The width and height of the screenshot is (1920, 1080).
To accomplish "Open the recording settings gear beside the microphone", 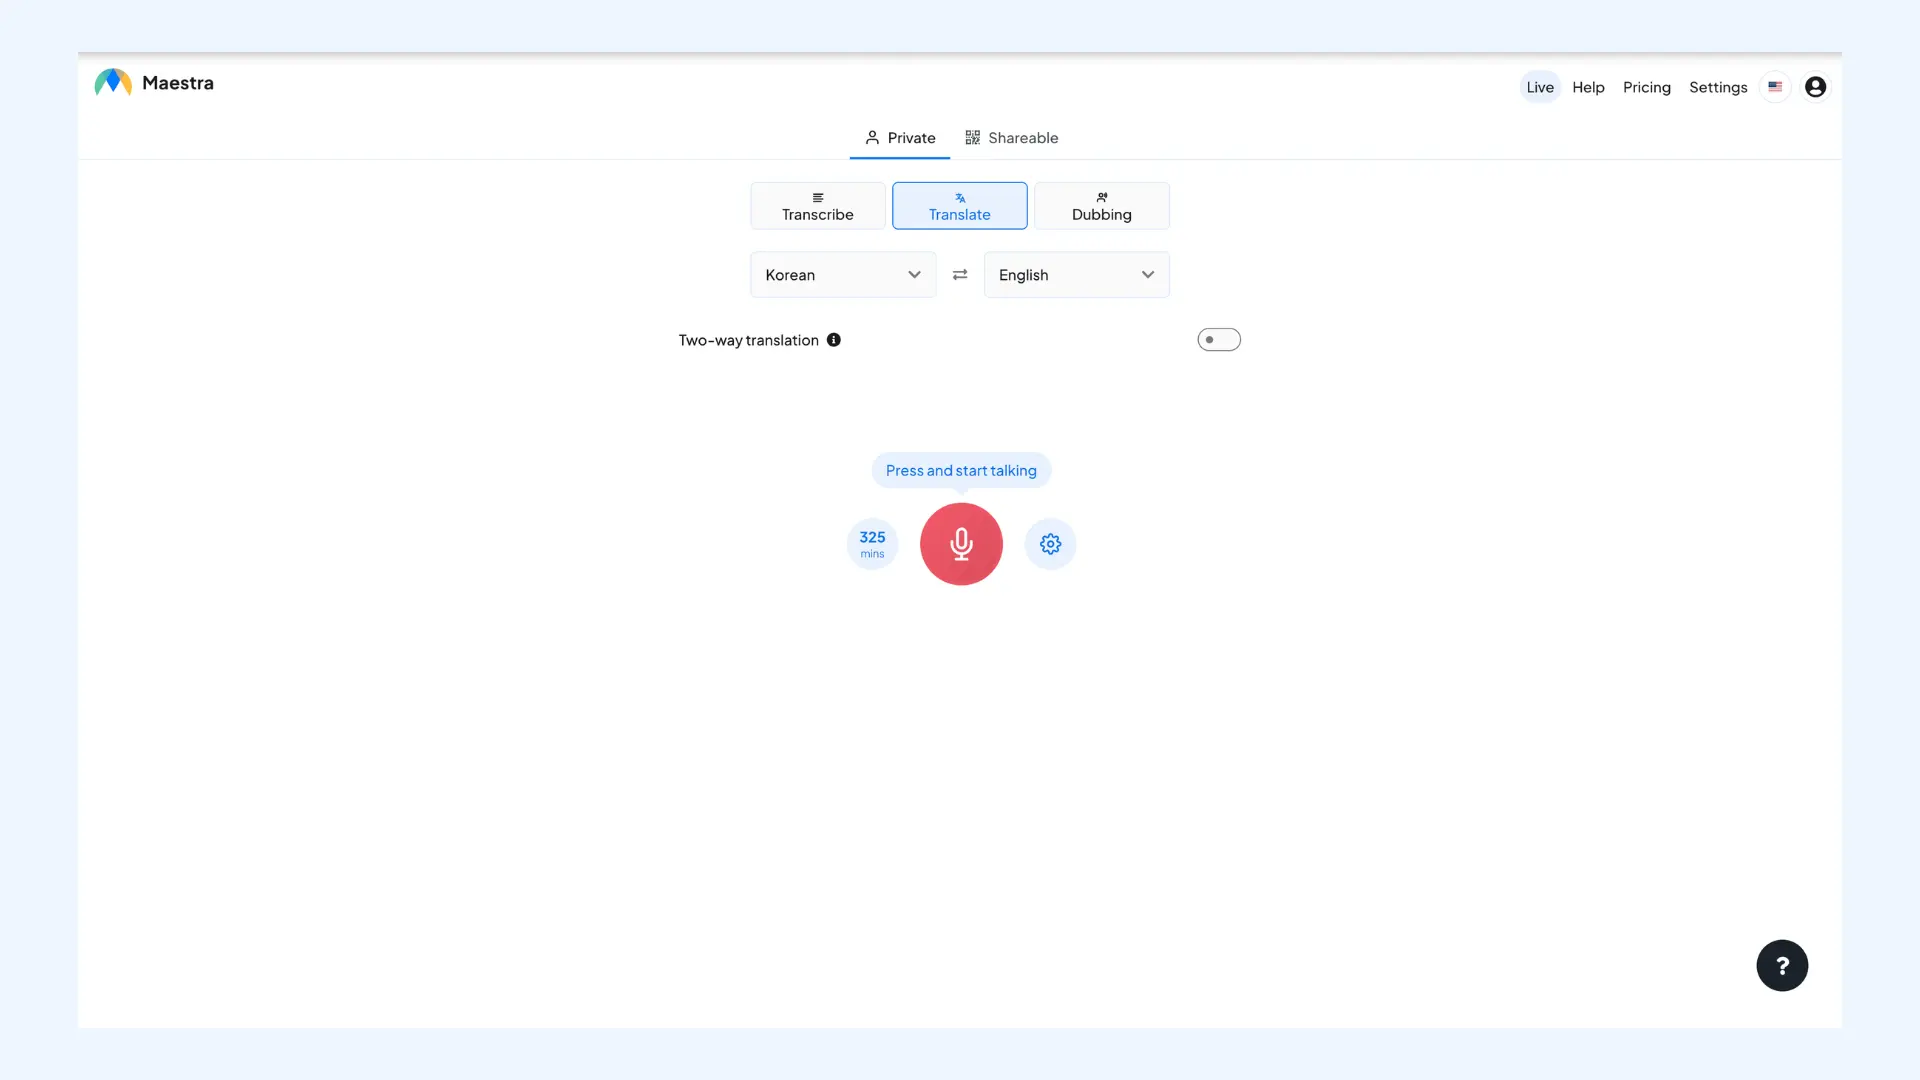I will (1049, 544).
